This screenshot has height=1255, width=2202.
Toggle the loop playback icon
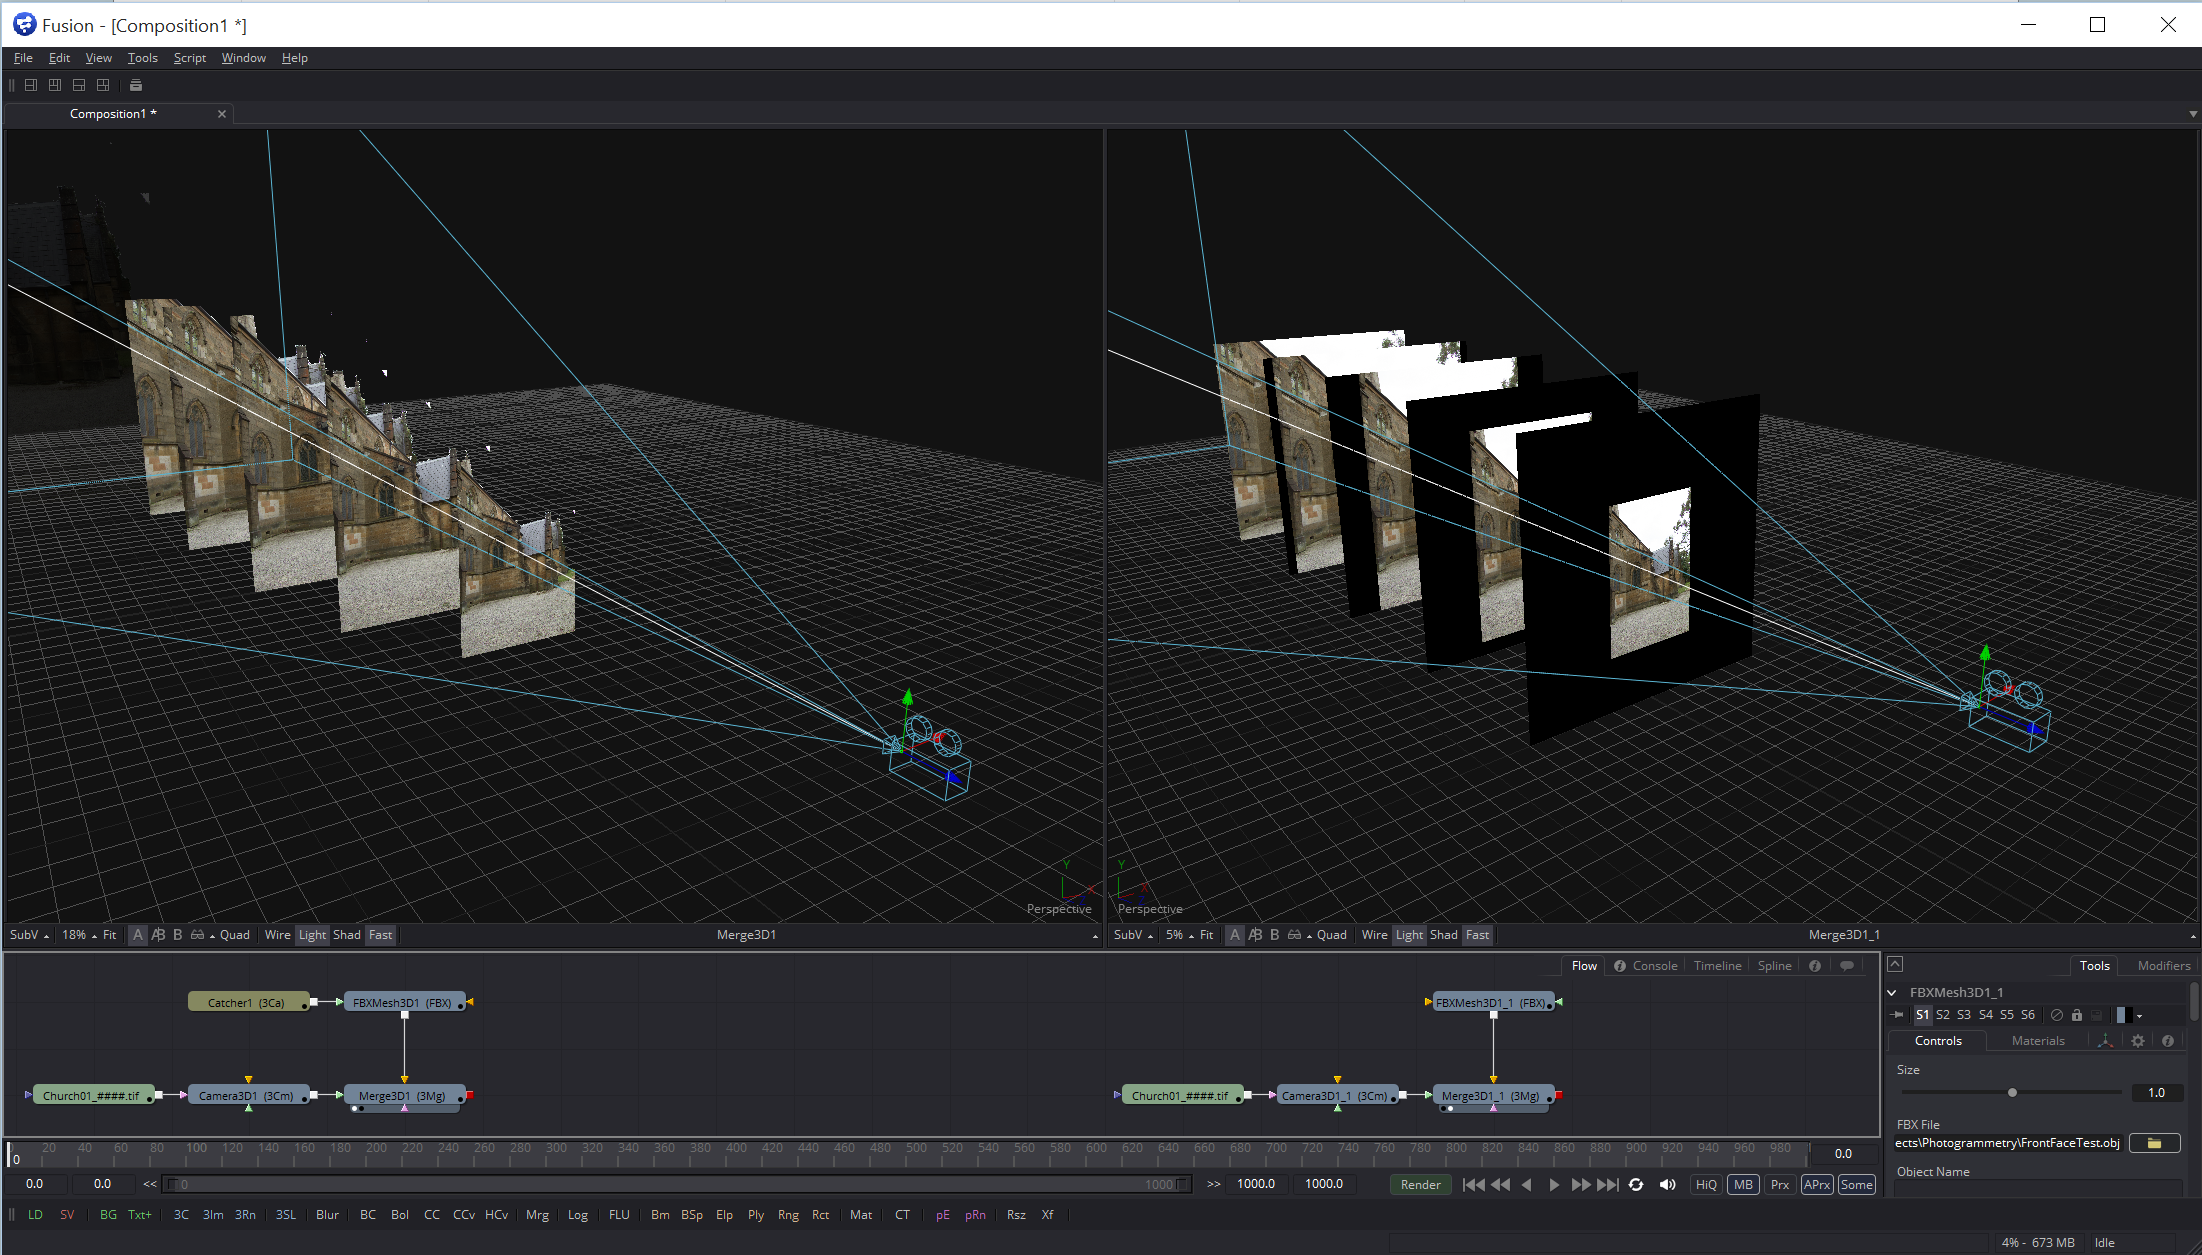[x=1636, y=1184]
